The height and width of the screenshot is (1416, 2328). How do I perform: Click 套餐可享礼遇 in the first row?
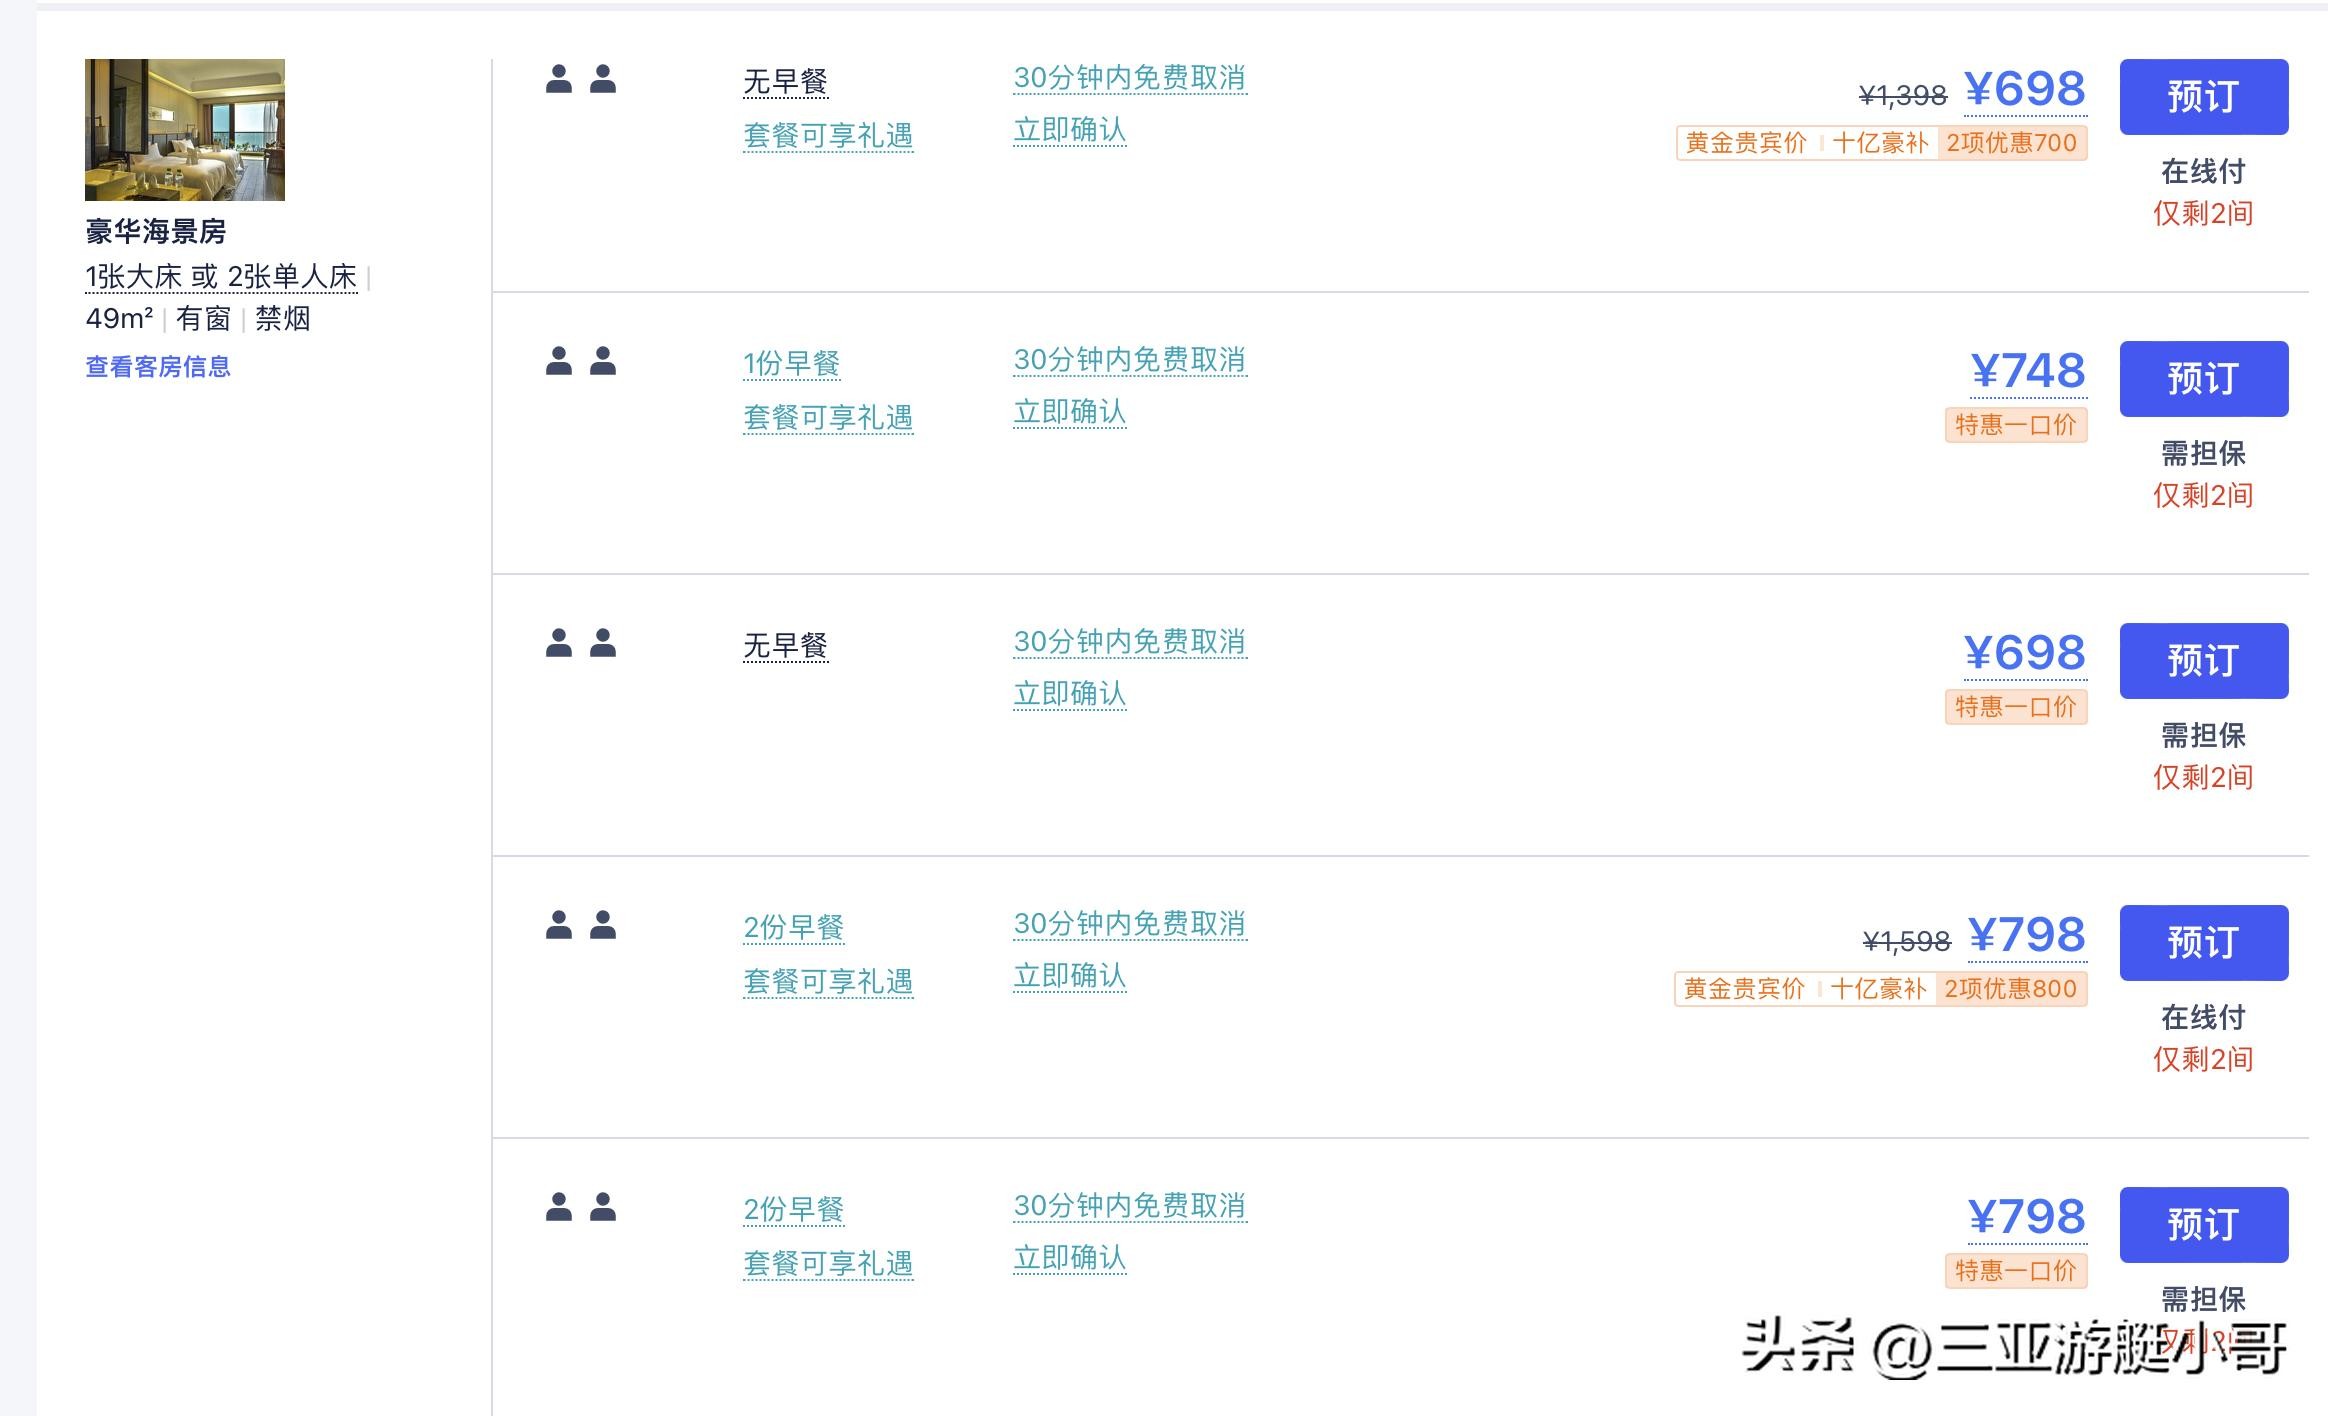click(x=828, y=136)
